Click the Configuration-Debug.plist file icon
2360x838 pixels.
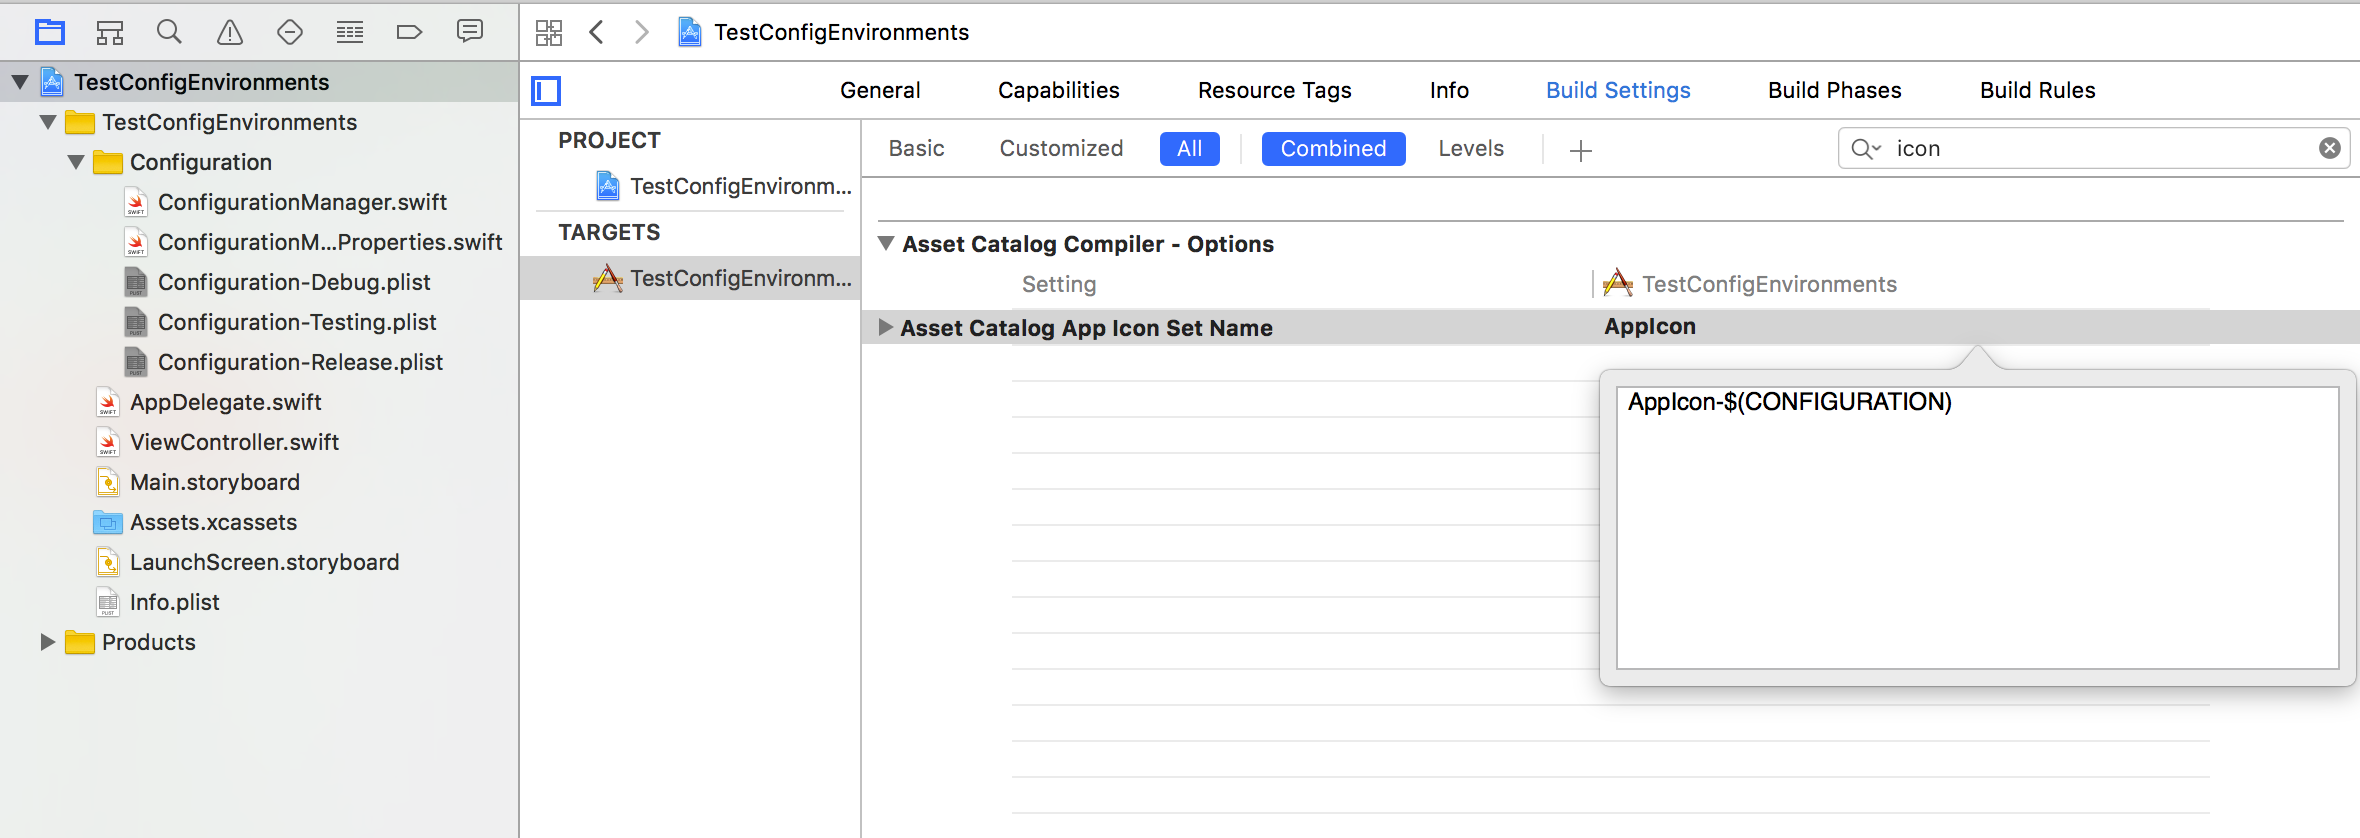point(137,282)
